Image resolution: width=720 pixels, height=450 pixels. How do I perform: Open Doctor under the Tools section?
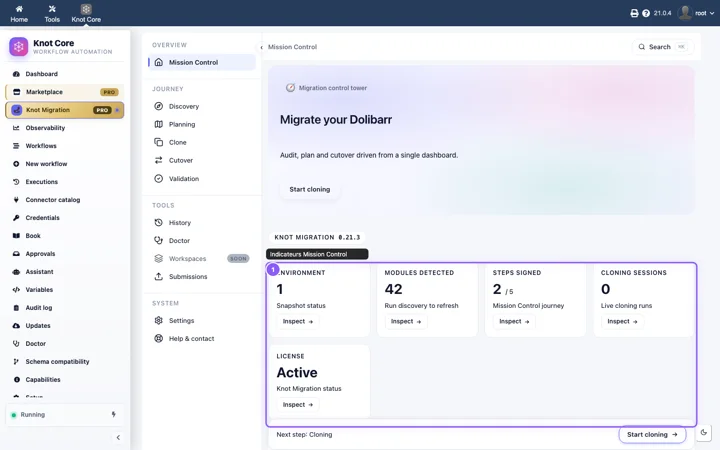(x=202, y=241)
